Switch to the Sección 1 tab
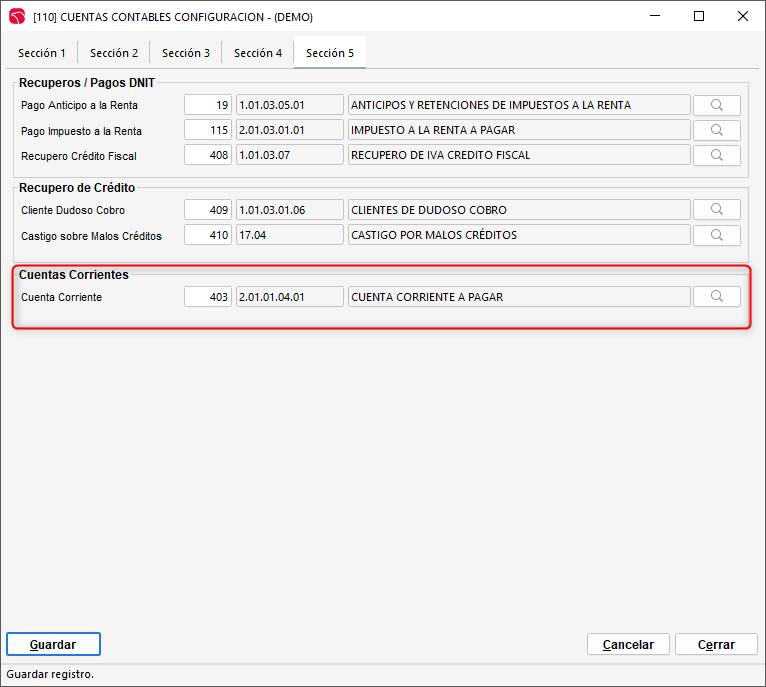Screen dimensions: 766x687 42,53
